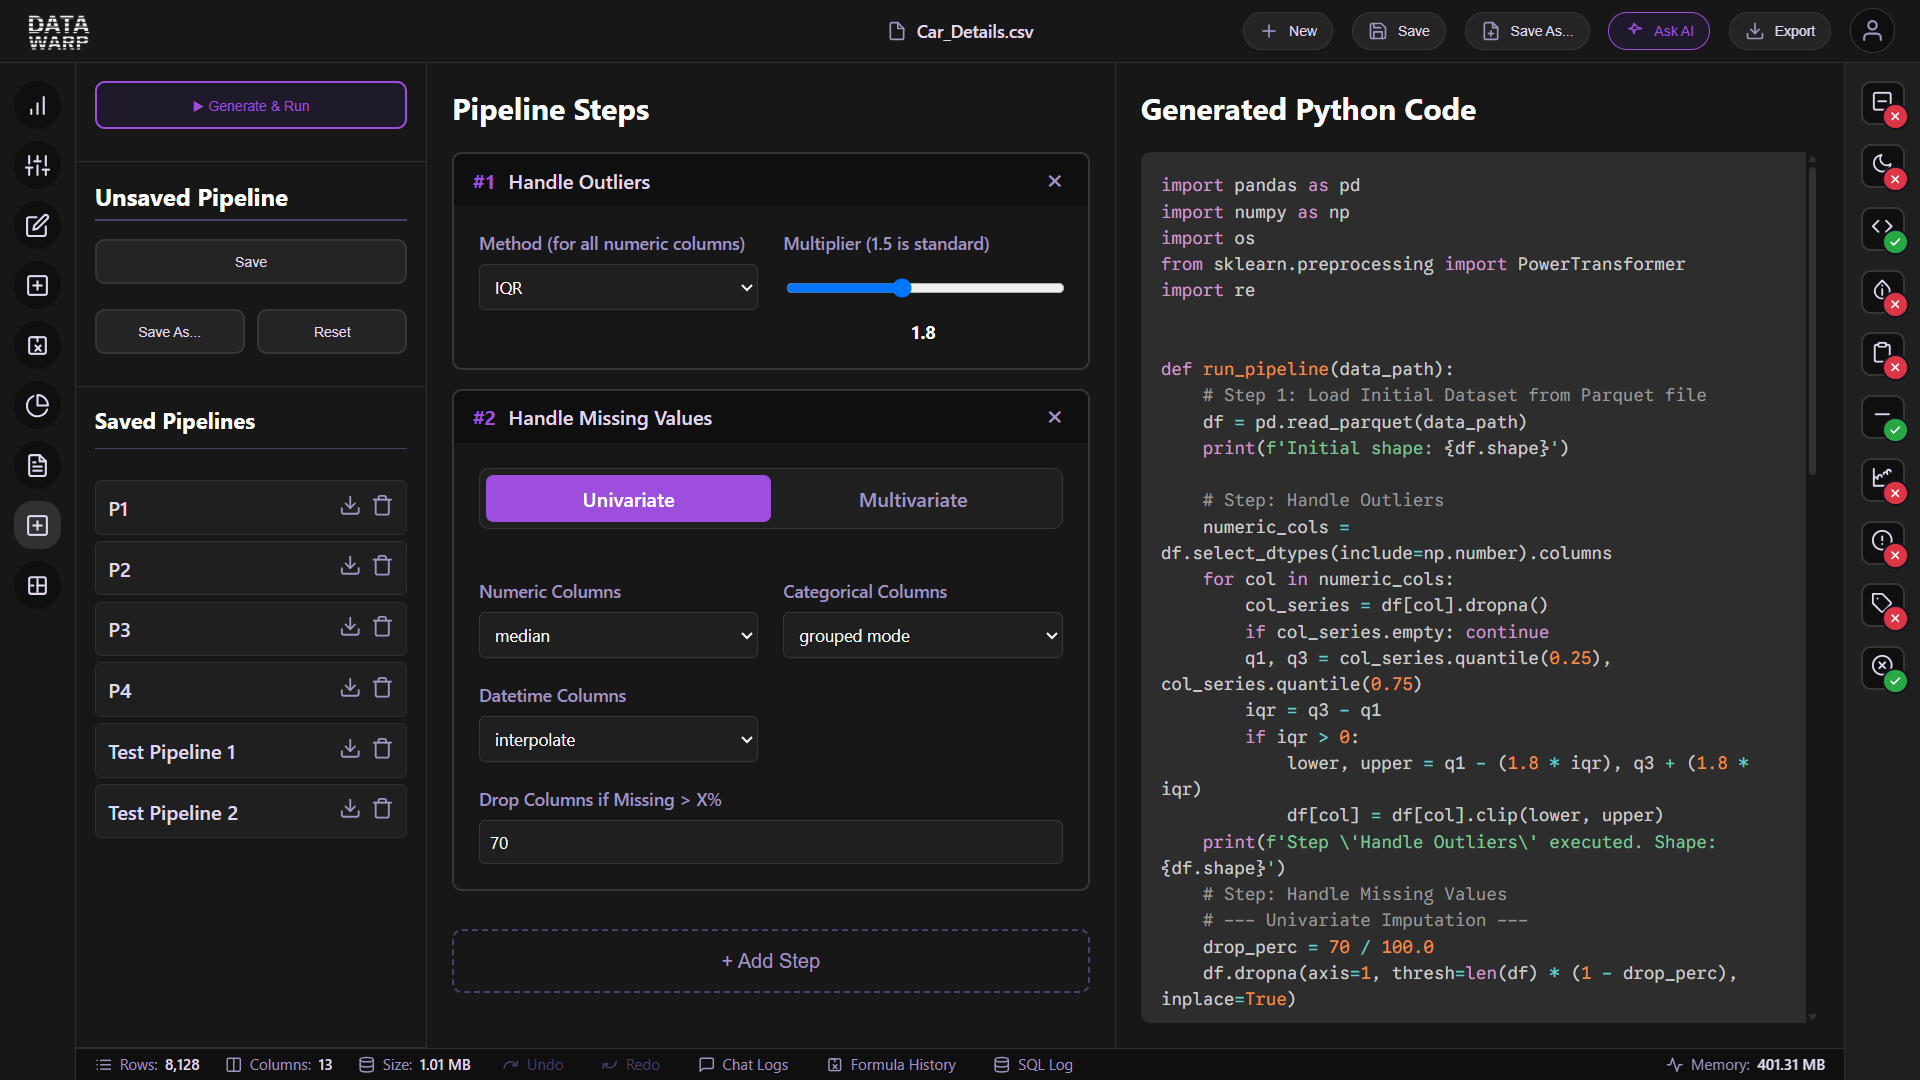
Task: Open the code snippet icon in right sidebar
Action: click(1882, 229)
